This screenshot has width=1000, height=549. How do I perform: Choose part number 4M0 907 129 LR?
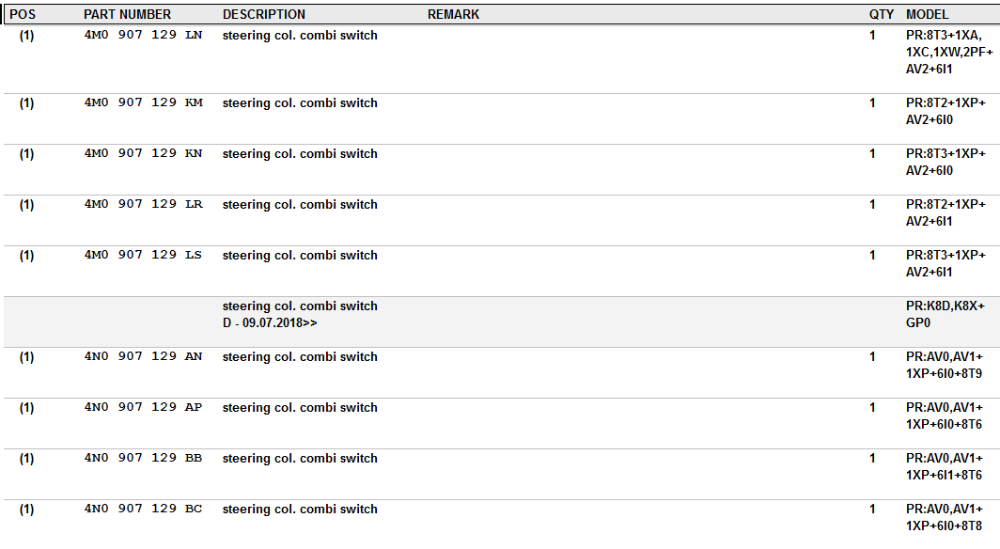click(143, 204)
